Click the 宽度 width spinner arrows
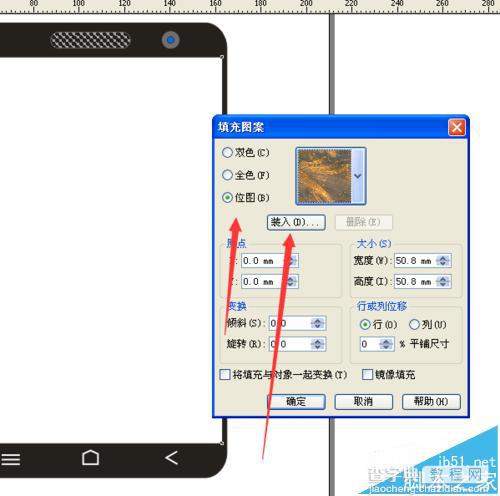The image size is (500, 496). point(443,261)
